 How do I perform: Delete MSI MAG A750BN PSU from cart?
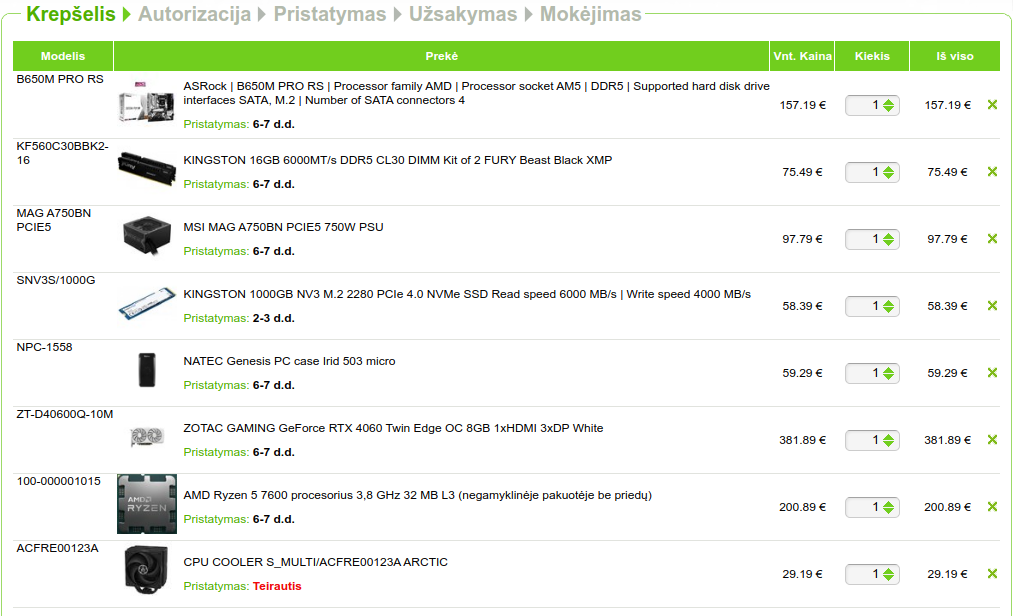tap(992, 239)
